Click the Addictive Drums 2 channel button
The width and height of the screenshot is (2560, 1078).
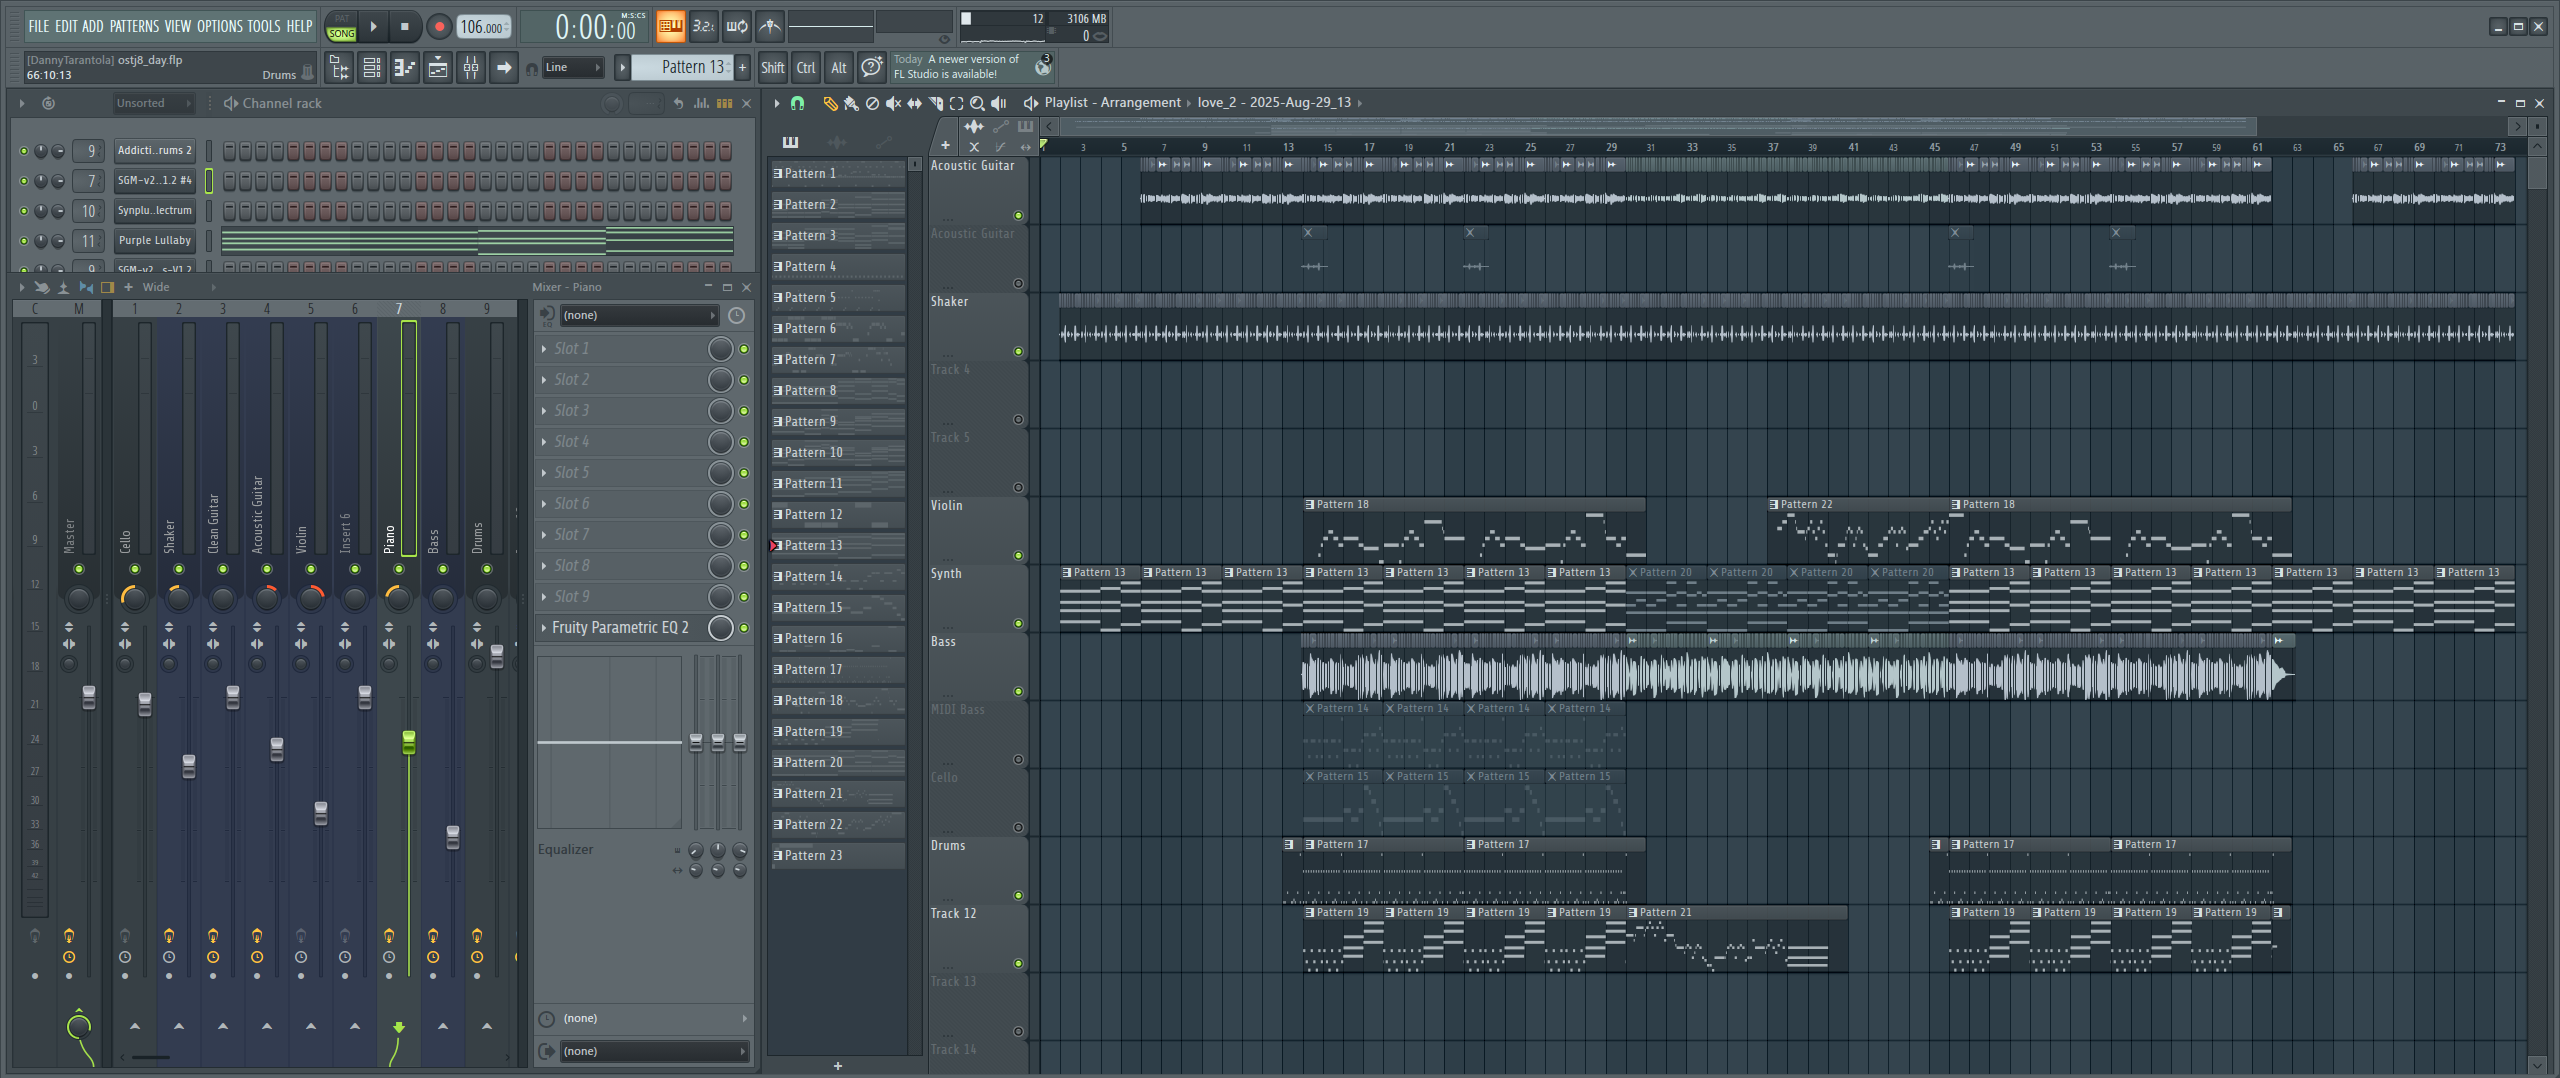coord(154,151)
